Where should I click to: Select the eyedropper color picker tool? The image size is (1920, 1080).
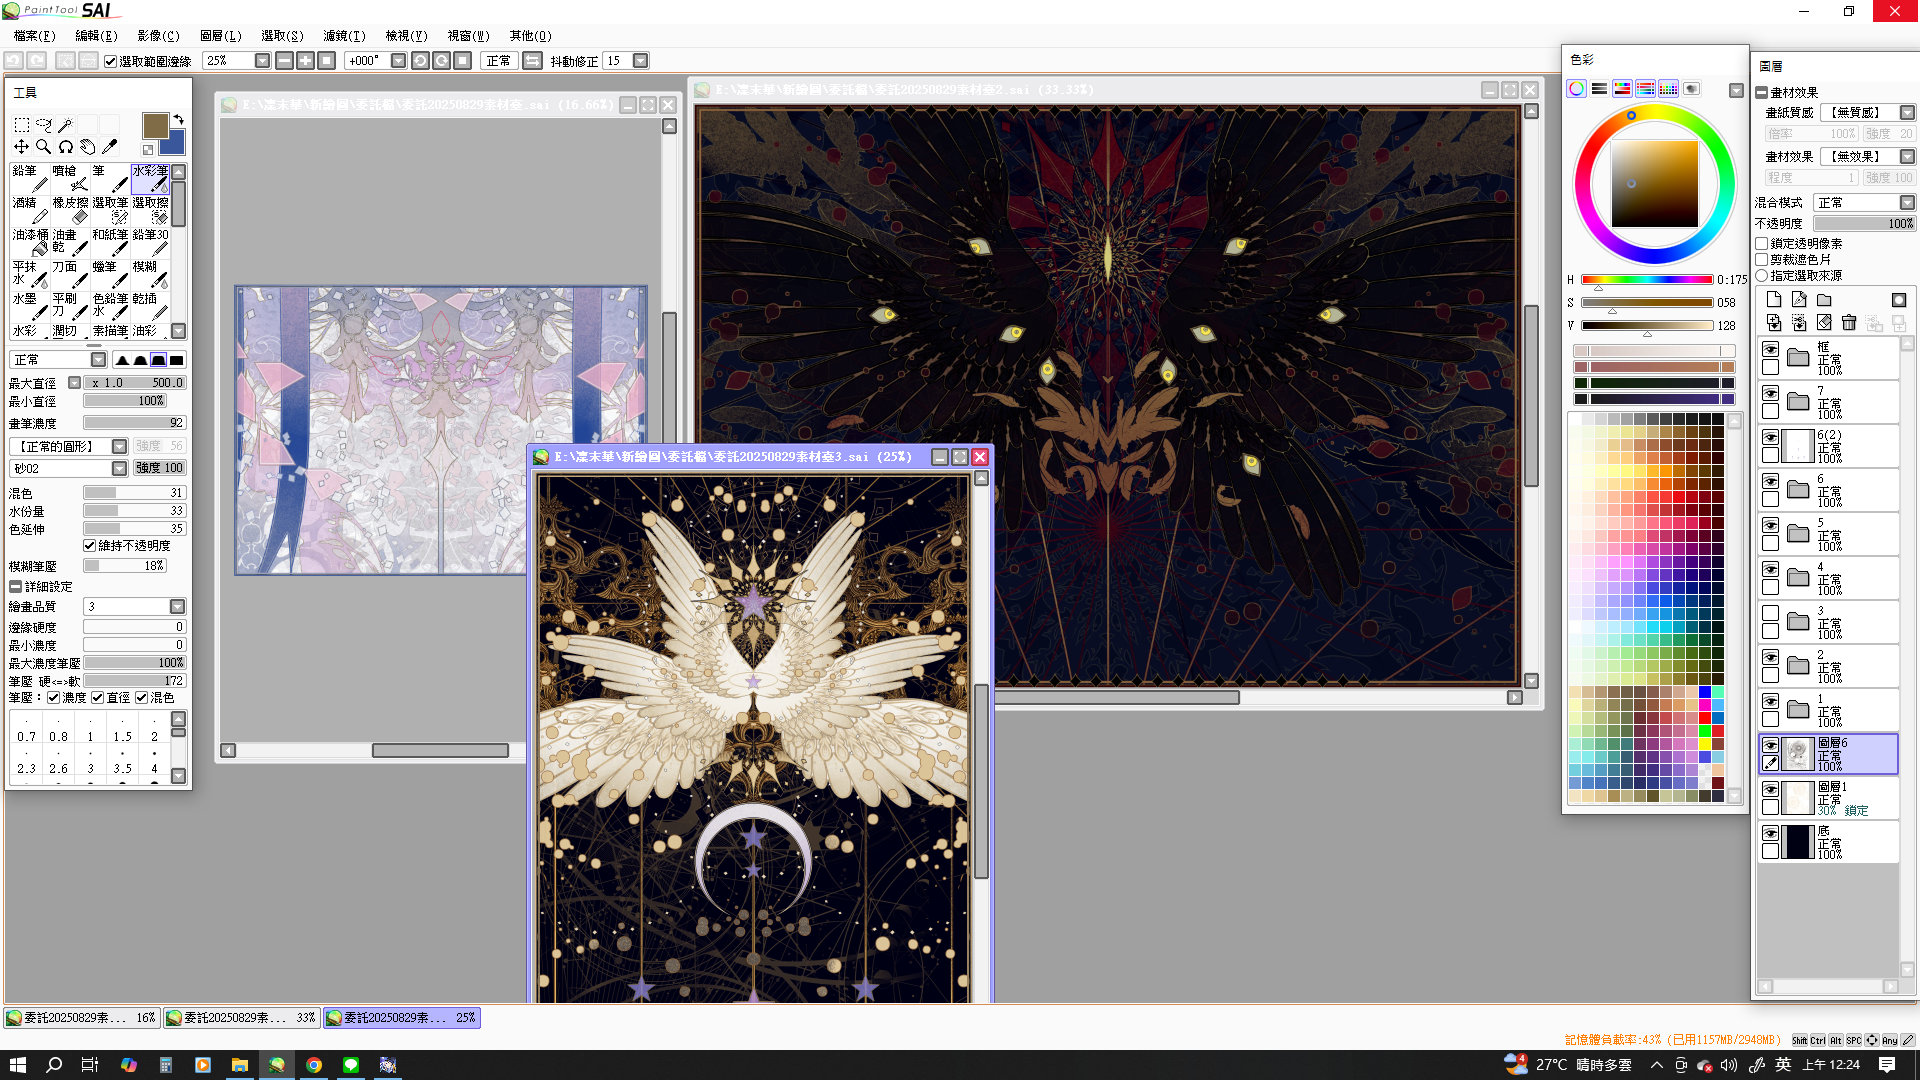109,147
